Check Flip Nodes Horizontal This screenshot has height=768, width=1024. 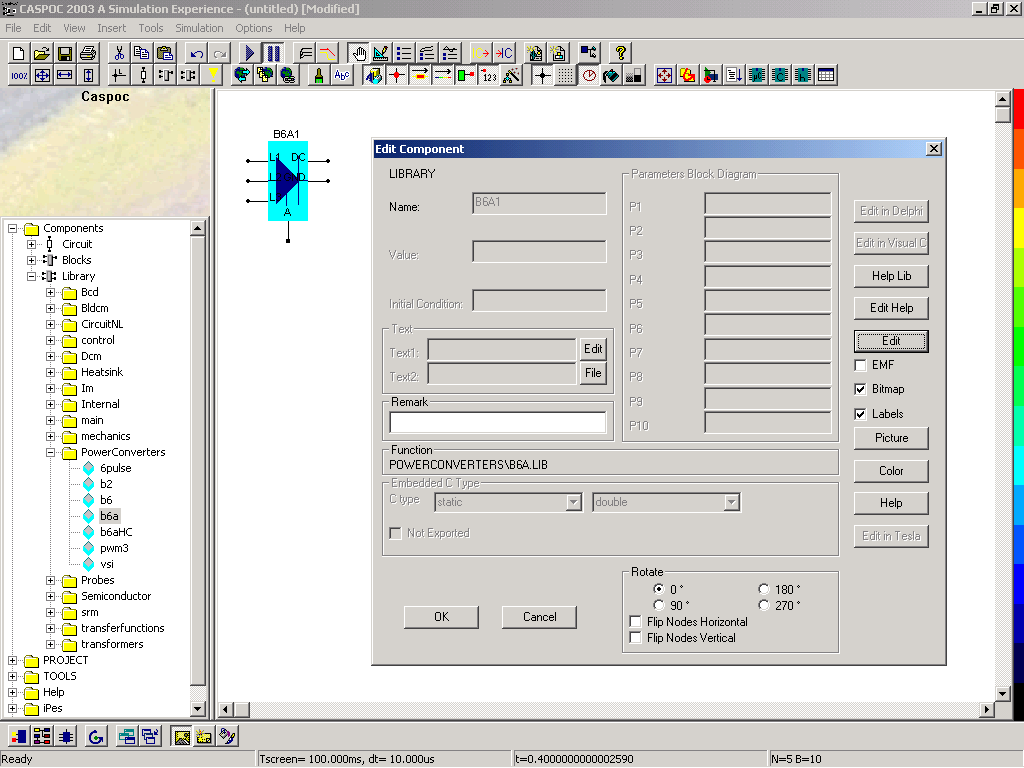635,622
